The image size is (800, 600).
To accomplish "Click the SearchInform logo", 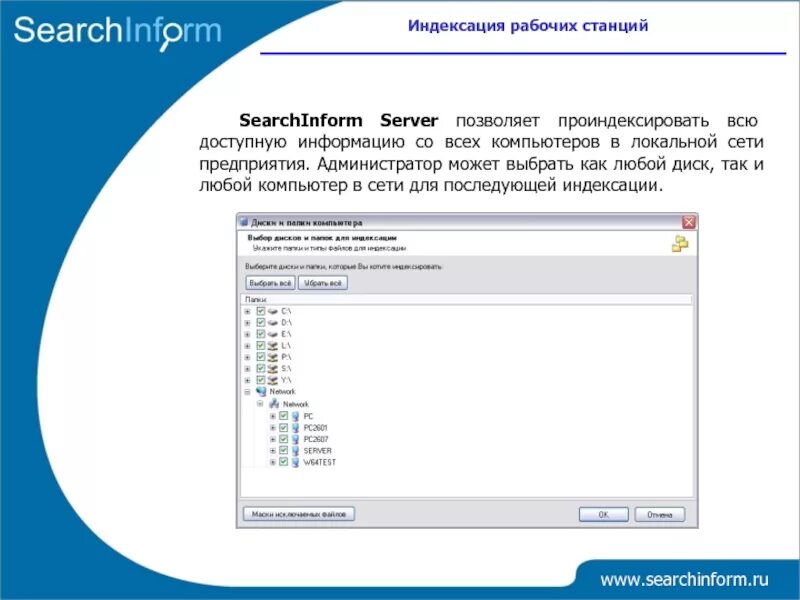I will point(118,32).
